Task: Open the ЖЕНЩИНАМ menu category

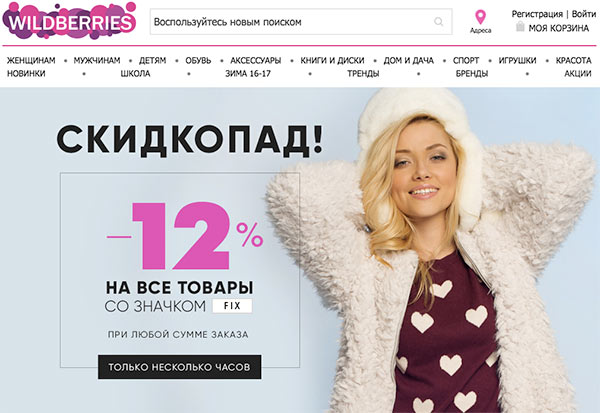Action: (31, 60)
